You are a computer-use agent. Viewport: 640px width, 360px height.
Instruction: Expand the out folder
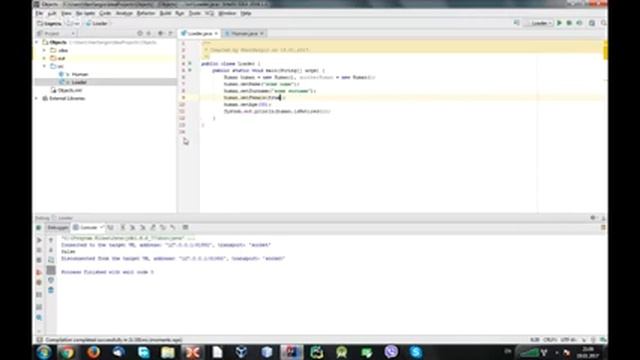point(44,58)
